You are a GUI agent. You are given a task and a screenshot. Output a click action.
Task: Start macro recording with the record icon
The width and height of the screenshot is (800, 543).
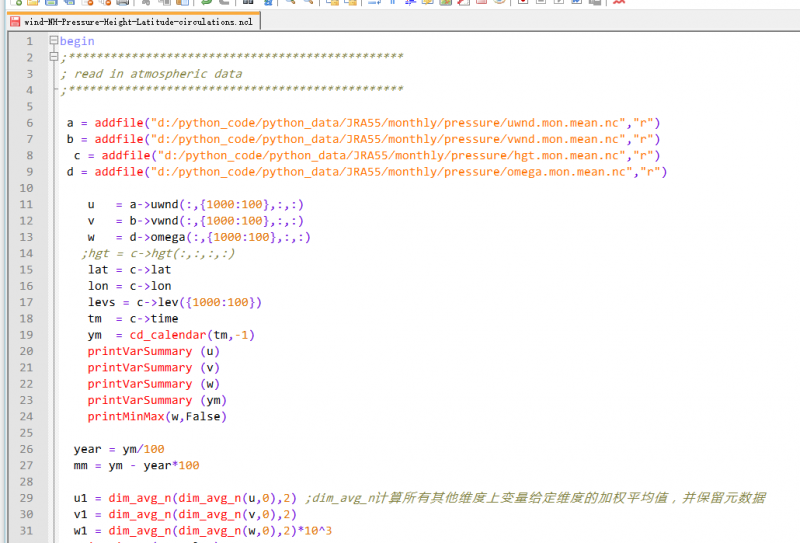(522, 2)
